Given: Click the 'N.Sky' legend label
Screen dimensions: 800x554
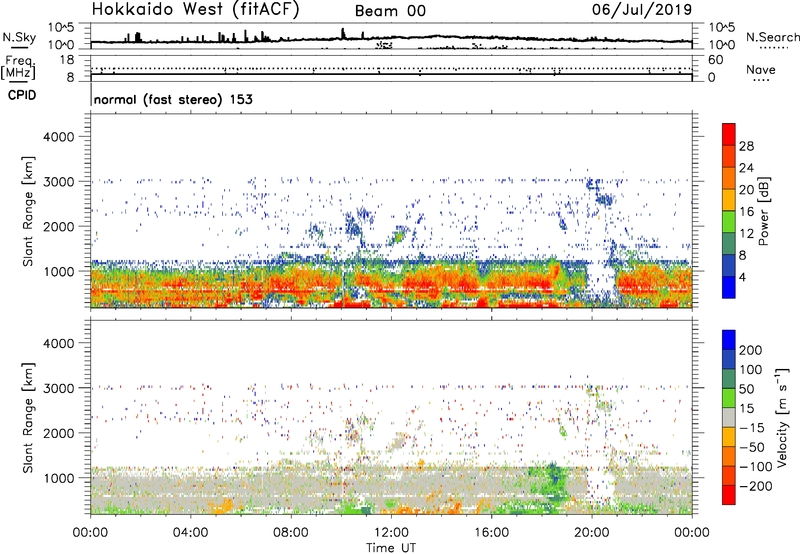Looking at the screenshot, I should tap(19, 37).
